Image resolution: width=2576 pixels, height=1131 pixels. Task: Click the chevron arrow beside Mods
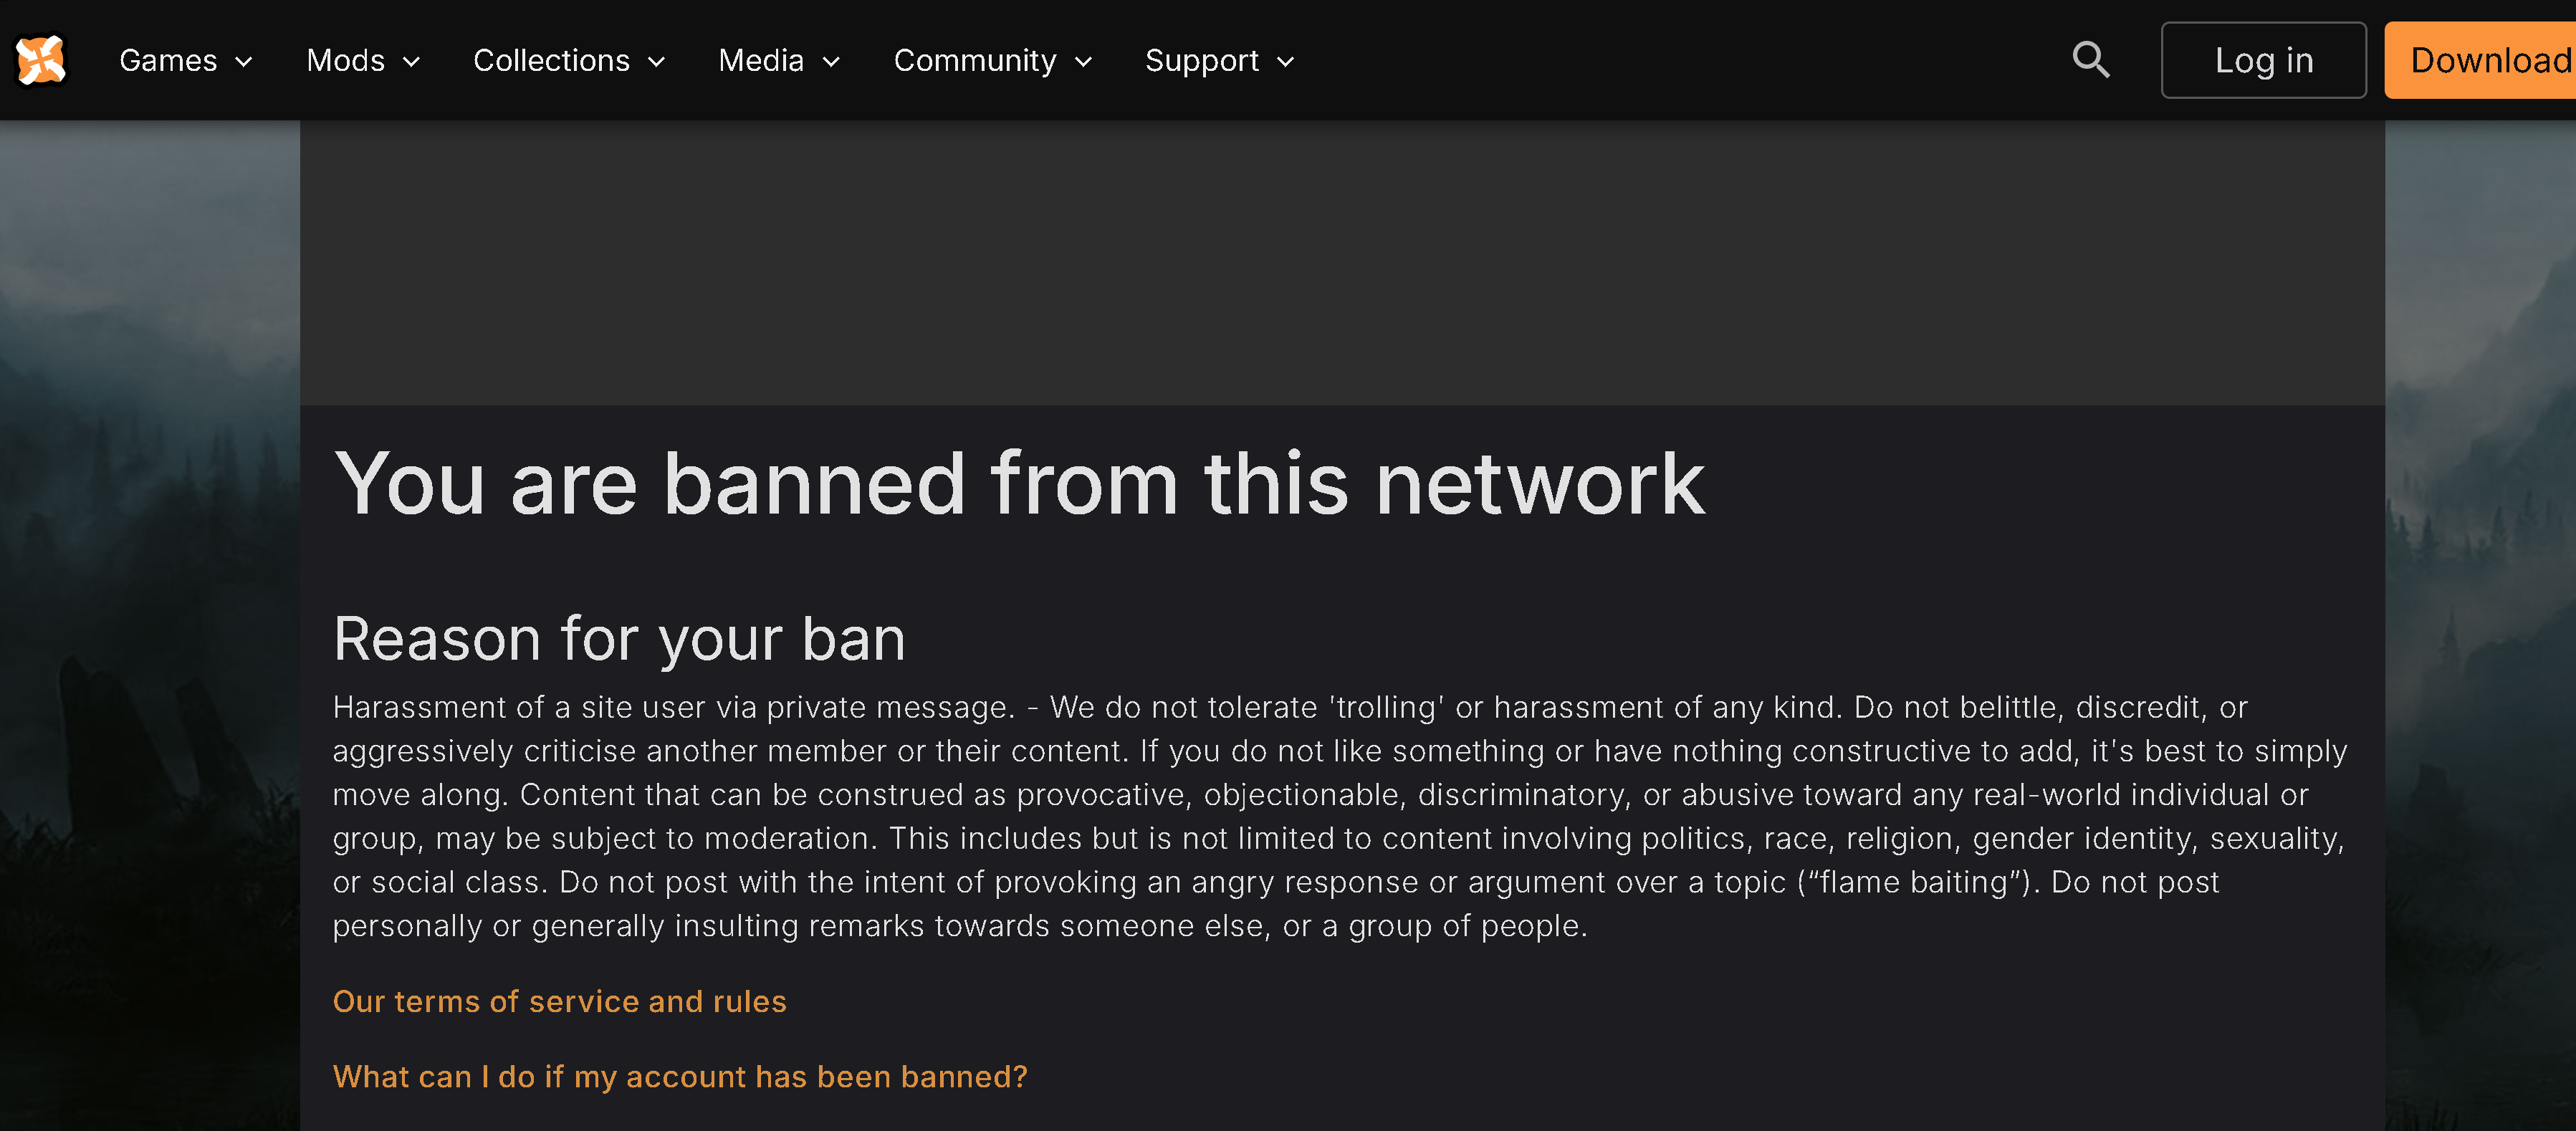[411, 62]
